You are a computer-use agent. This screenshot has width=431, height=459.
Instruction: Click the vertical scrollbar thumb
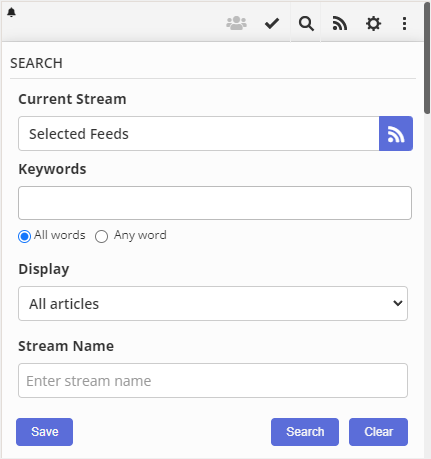427,58
